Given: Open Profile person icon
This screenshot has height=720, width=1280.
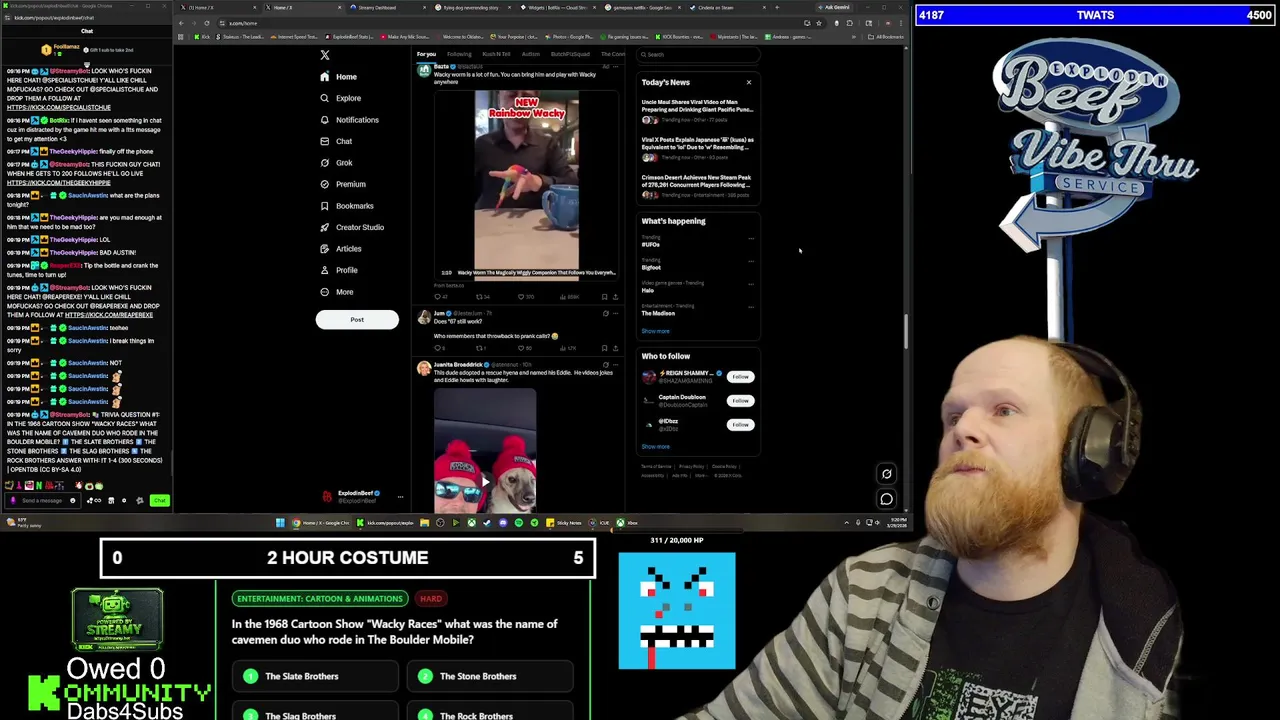Looking at the screenshot, I should coord(324,270).
